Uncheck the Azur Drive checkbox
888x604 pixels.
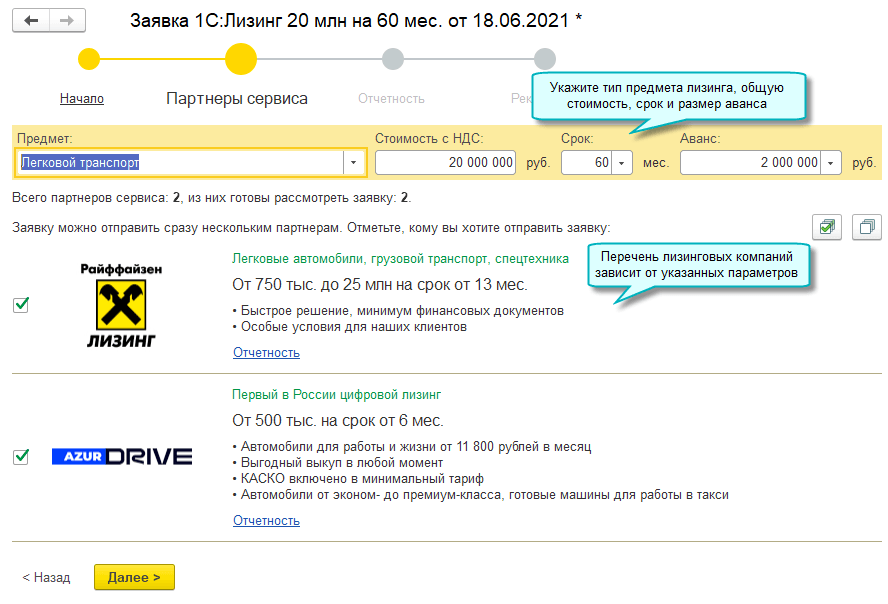pos(21,456)
